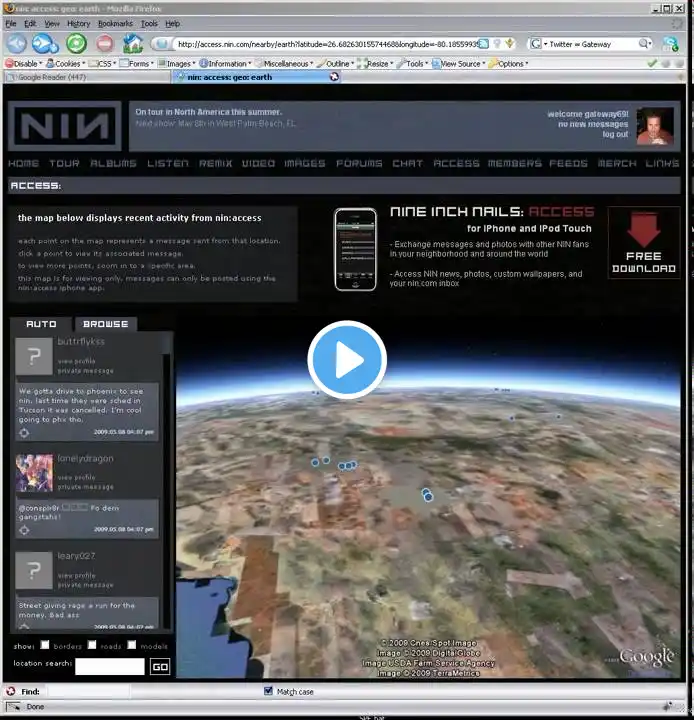694x720 pixels.
Task: Open the CSS dropdown in developer toolbar
Action: click(102, 63)
